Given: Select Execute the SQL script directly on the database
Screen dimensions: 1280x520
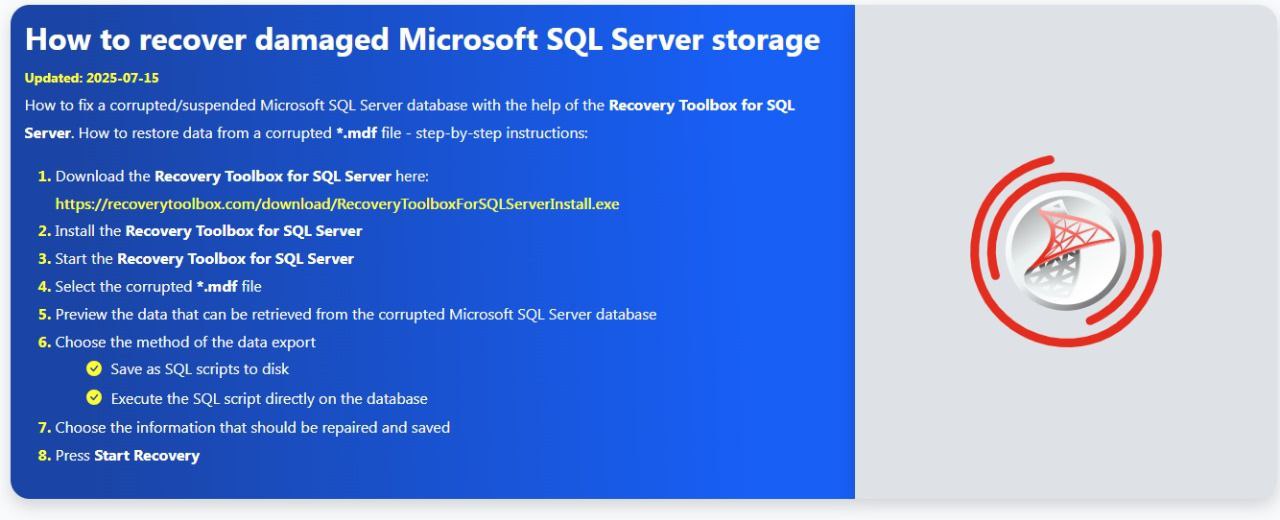Looking at the screenshot, I should (269, 398).
